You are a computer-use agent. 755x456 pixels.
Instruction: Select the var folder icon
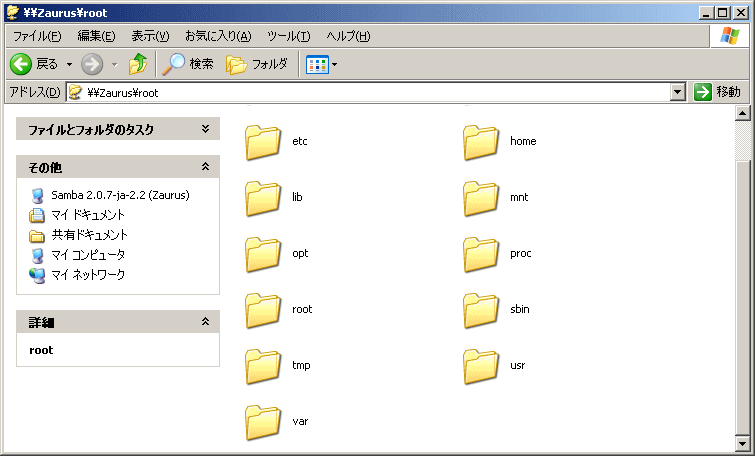click(263, 422)
